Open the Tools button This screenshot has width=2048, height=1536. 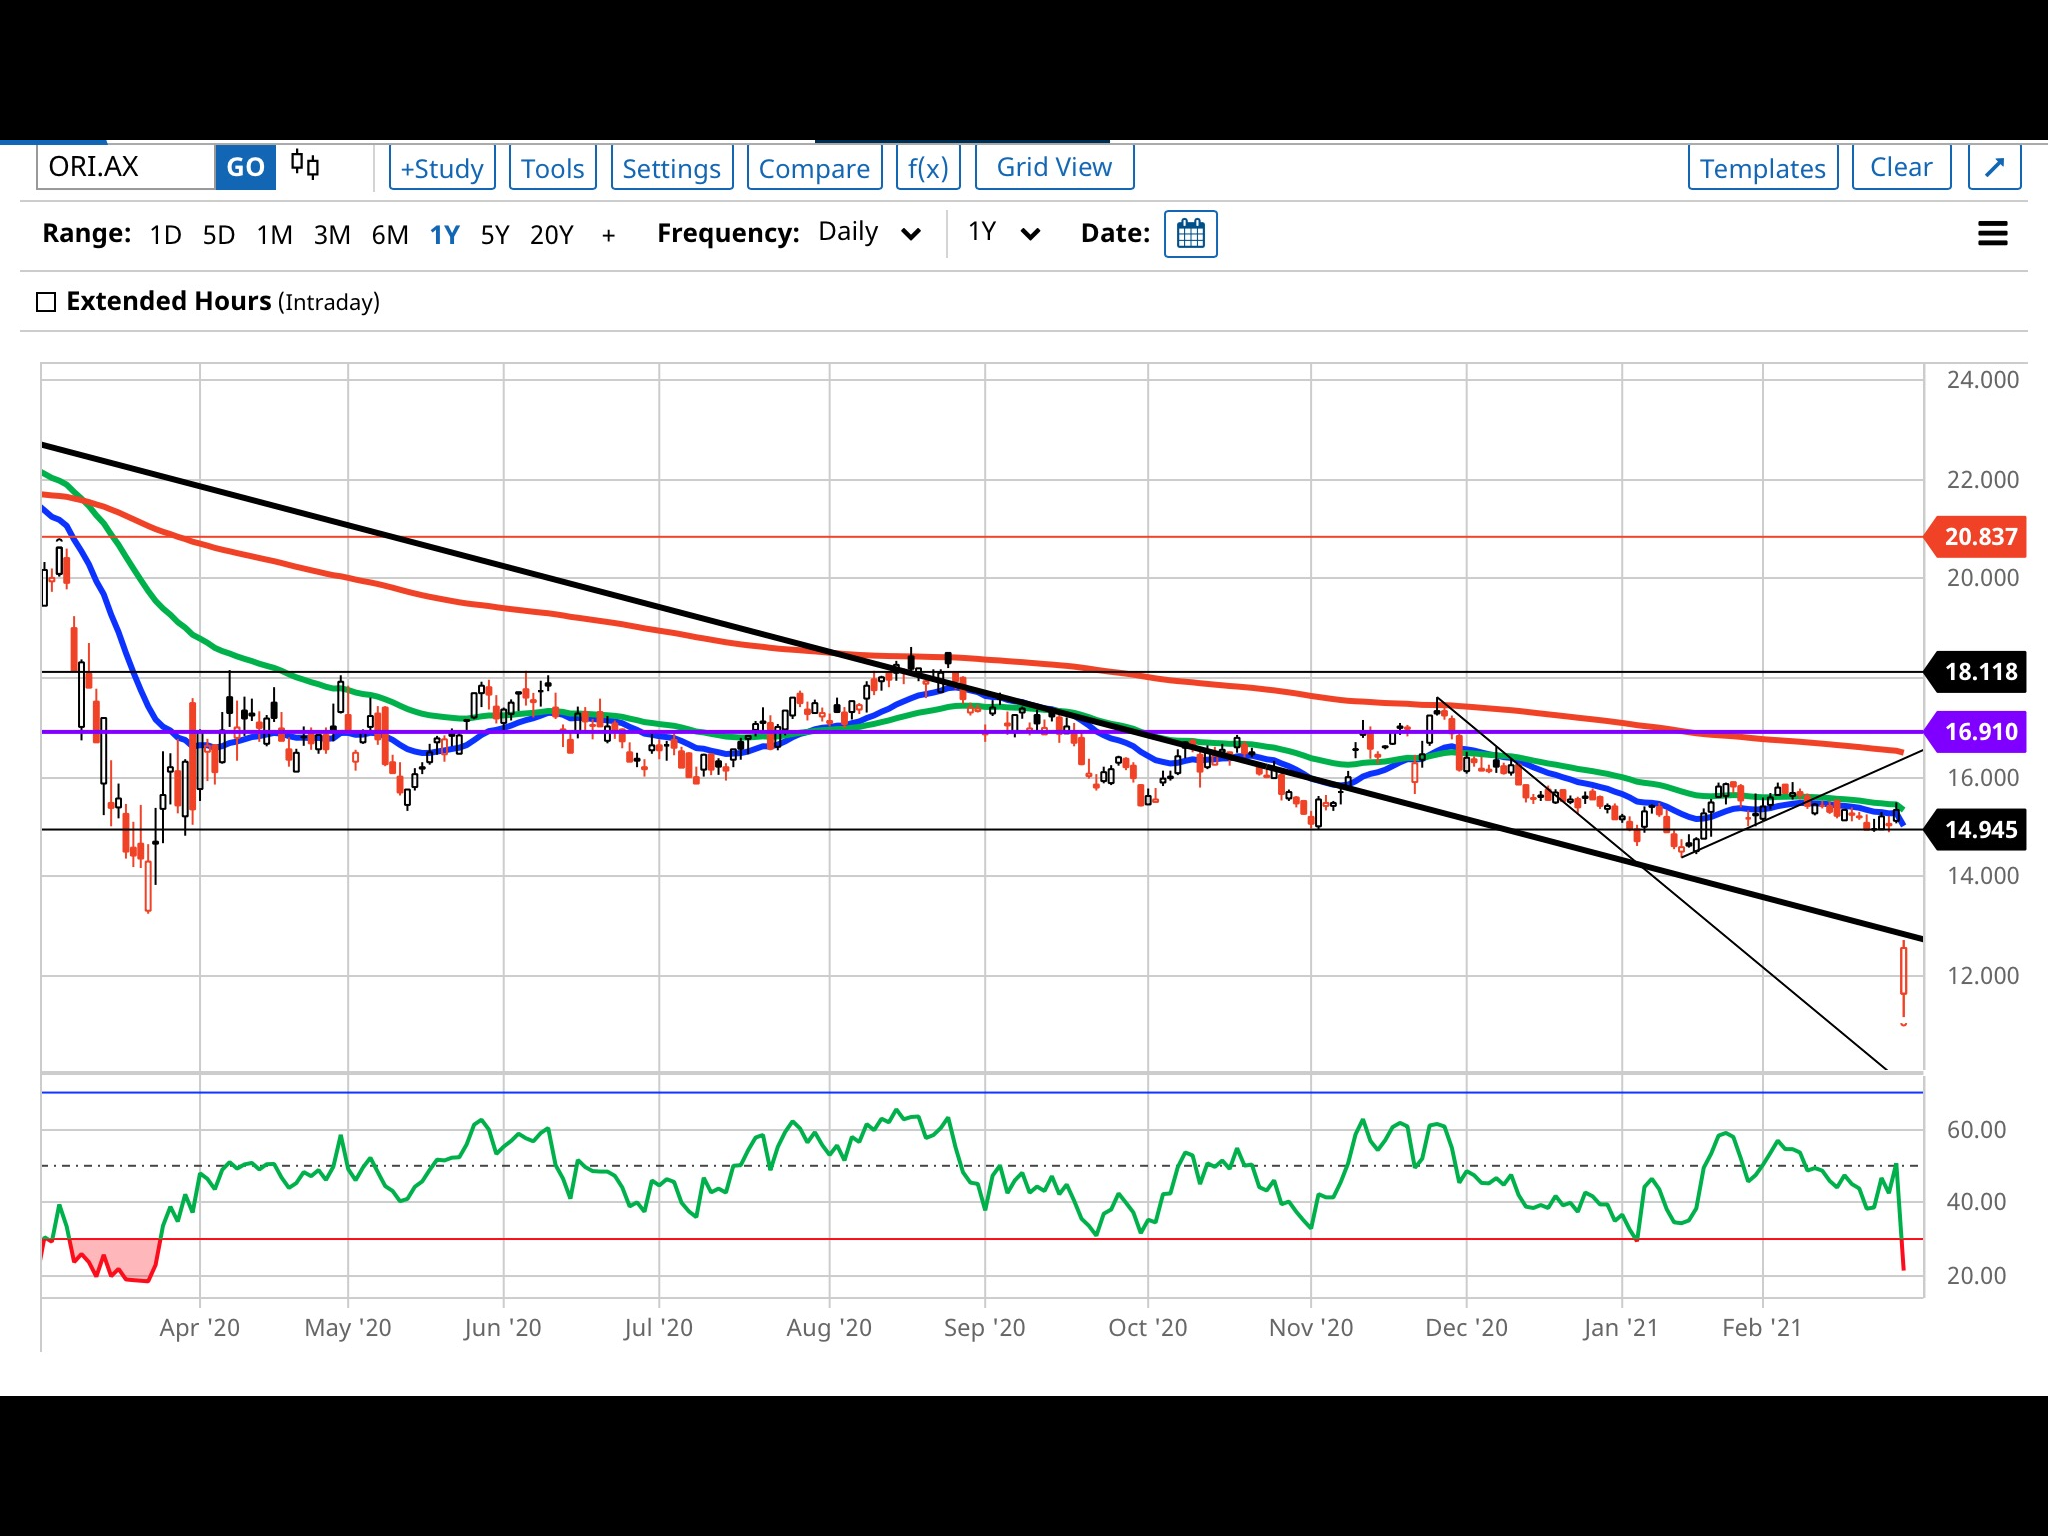(x=552, y=167)
